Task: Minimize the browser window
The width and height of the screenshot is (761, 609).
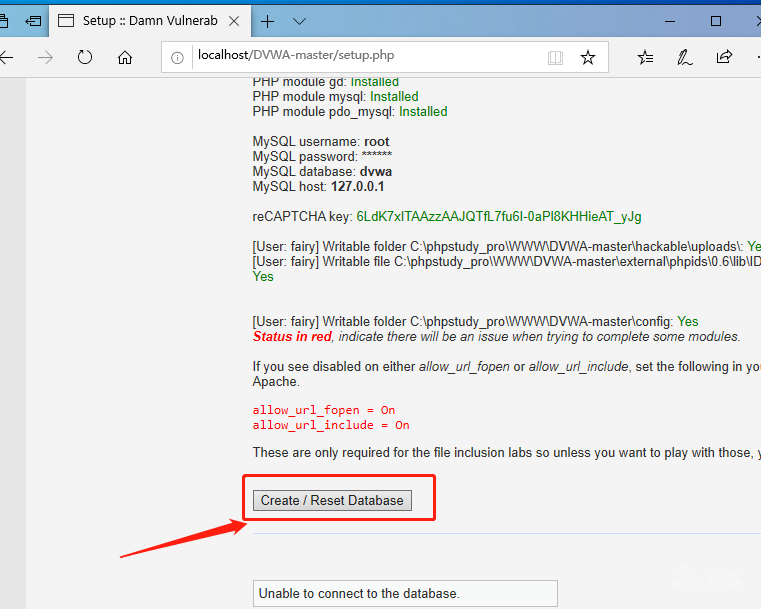Action: coord(670,21)
